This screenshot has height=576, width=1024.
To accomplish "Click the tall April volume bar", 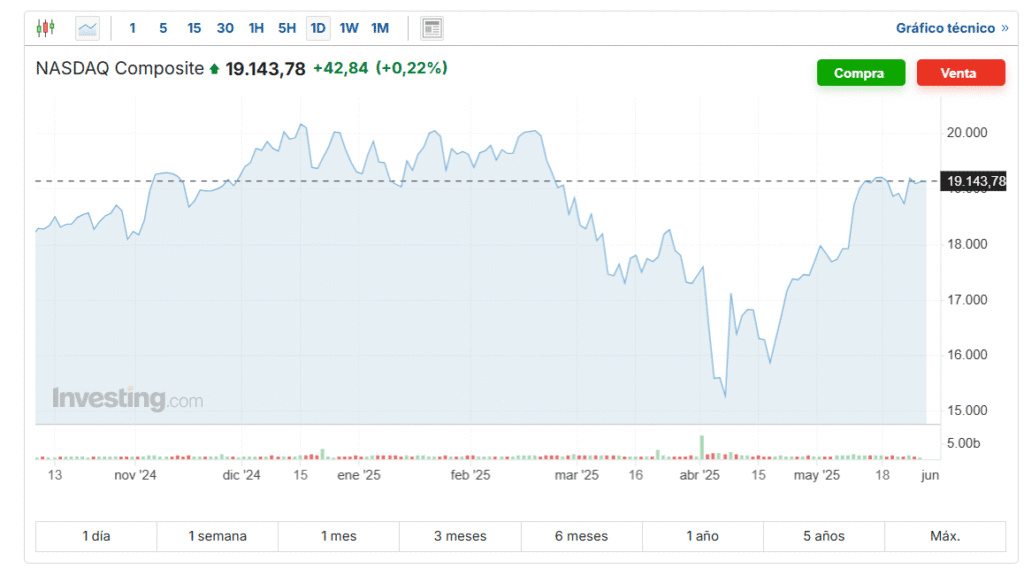I will [x=702, y=446].
